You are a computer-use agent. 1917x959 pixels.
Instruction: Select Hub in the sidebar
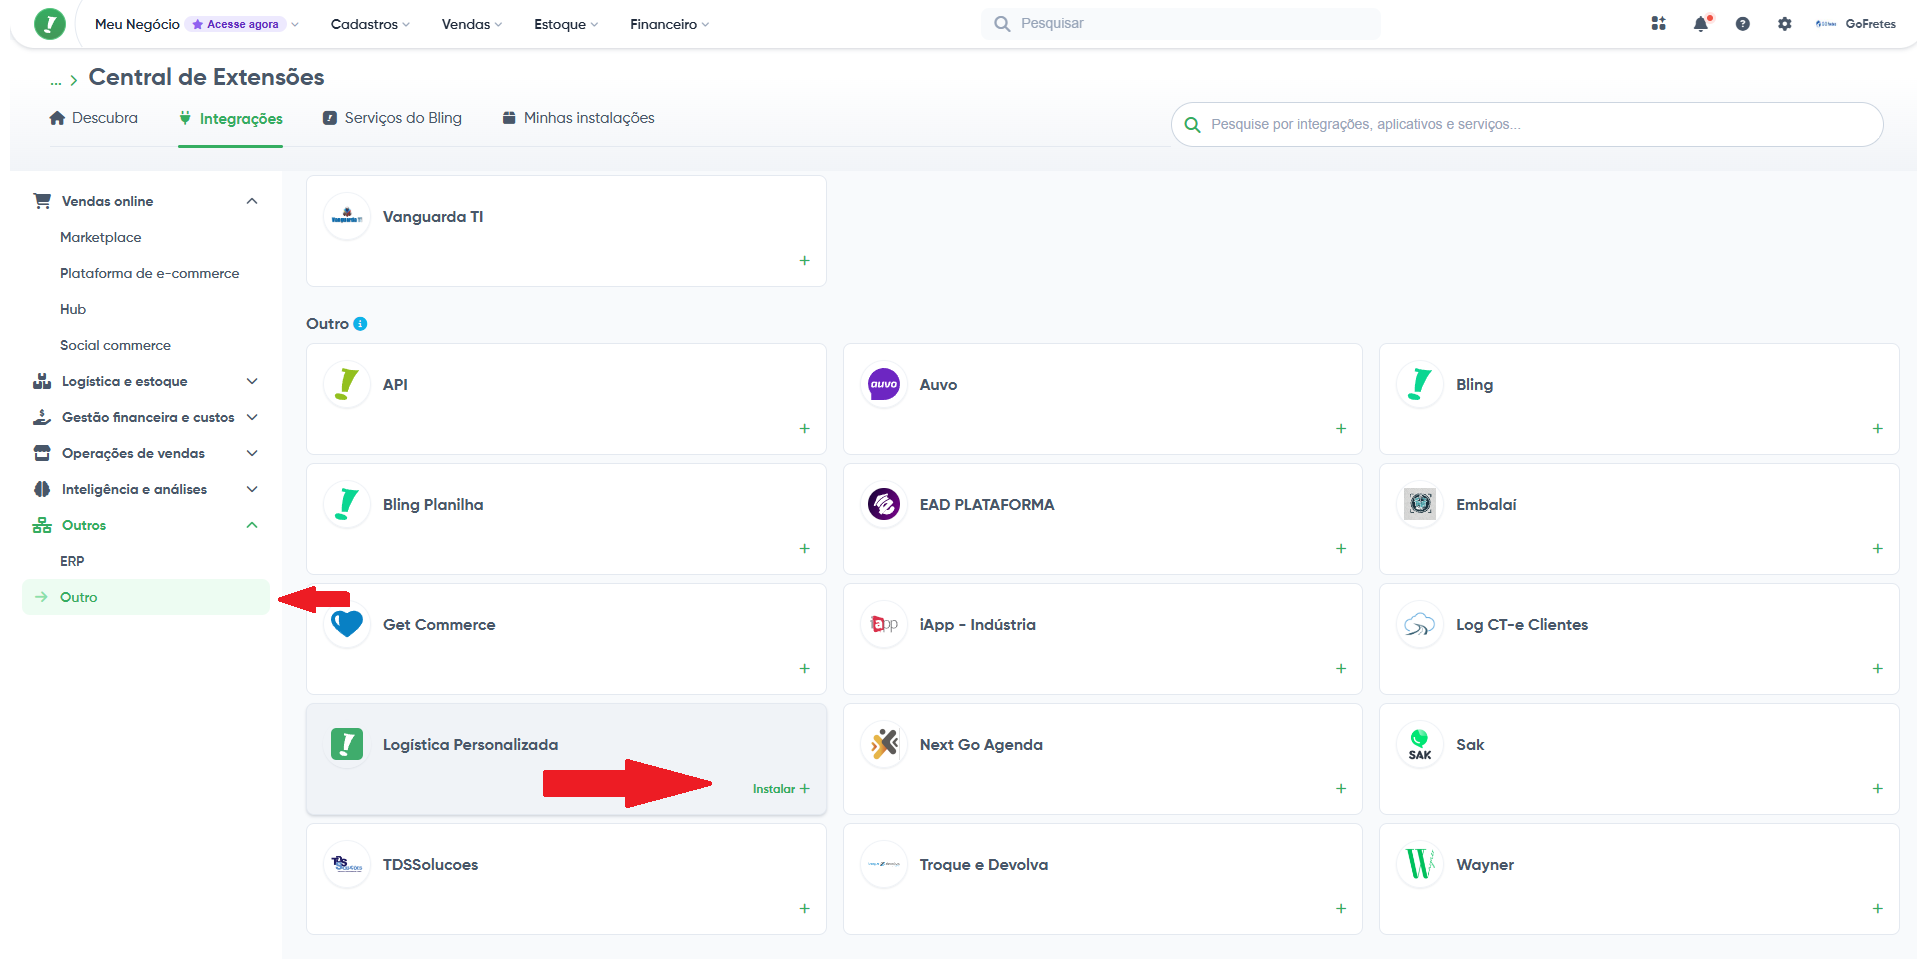click(73, 309)
